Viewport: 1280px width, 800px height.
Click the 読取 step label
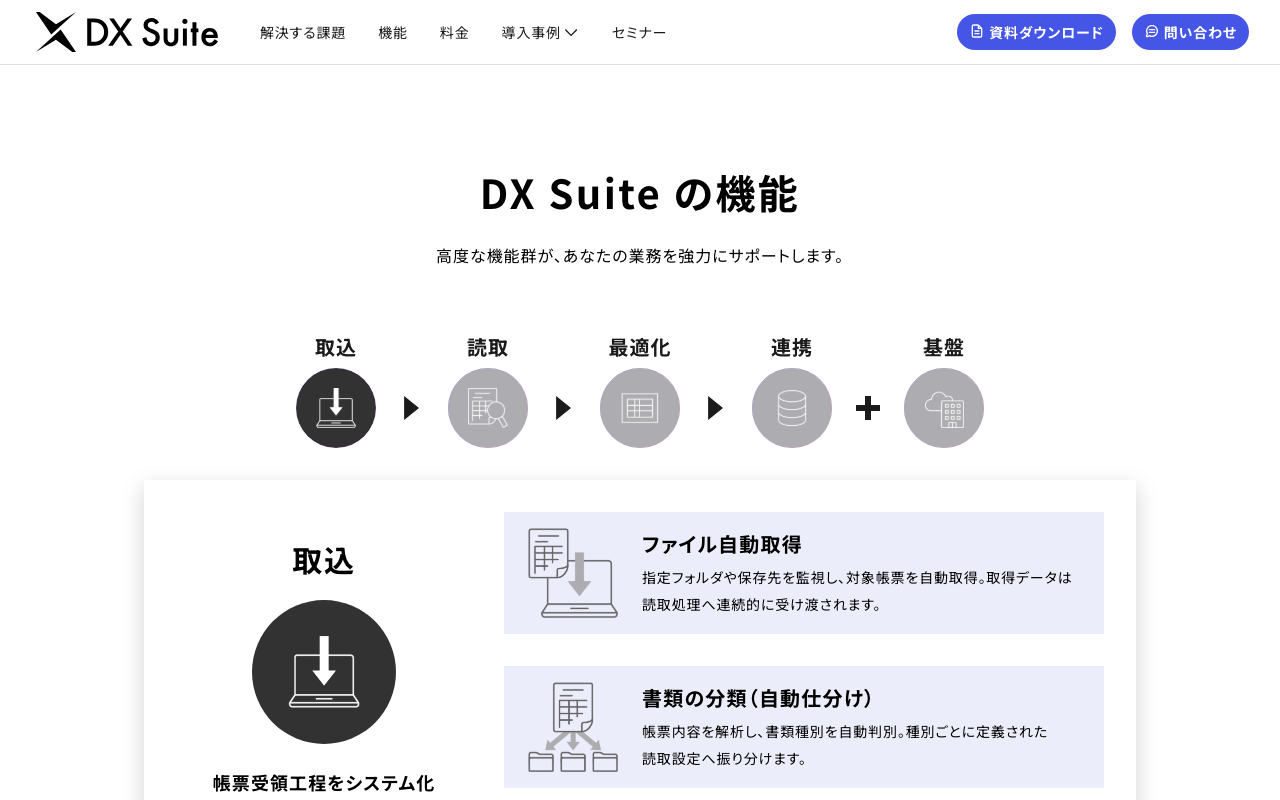pos(488,348)
